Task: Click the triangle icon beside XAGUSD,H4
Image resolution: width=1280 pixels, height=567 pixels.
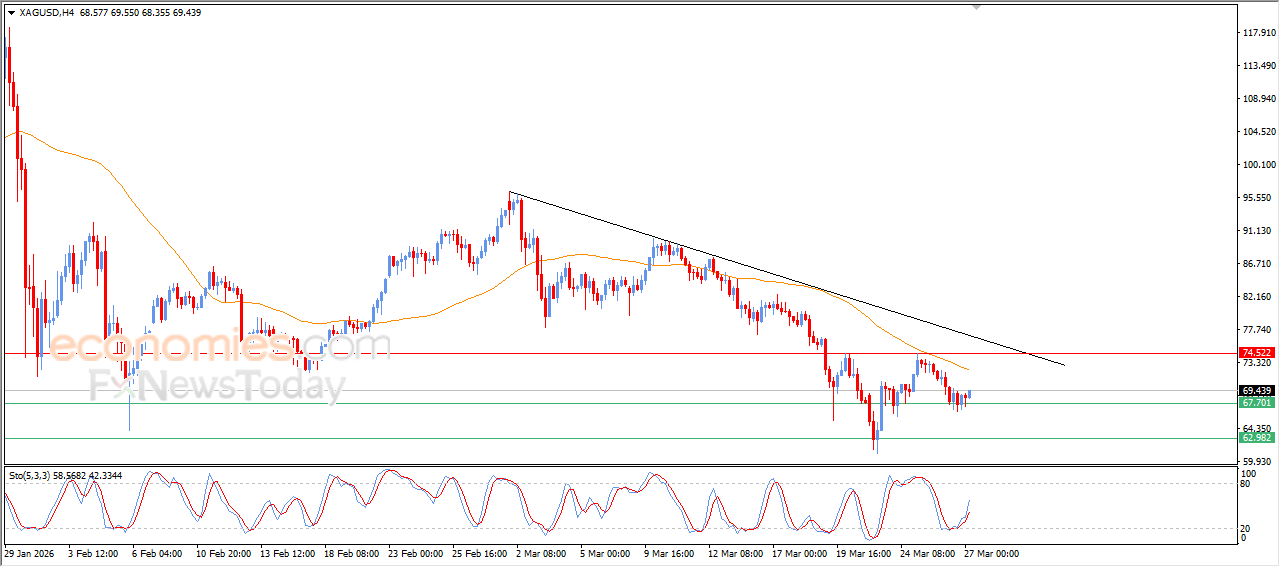Action: [11, 11]
